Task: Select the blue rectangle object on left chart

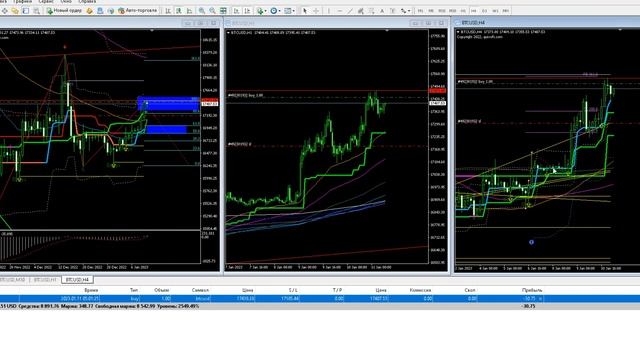Action: pyautogui.click(x=168, y=104)
